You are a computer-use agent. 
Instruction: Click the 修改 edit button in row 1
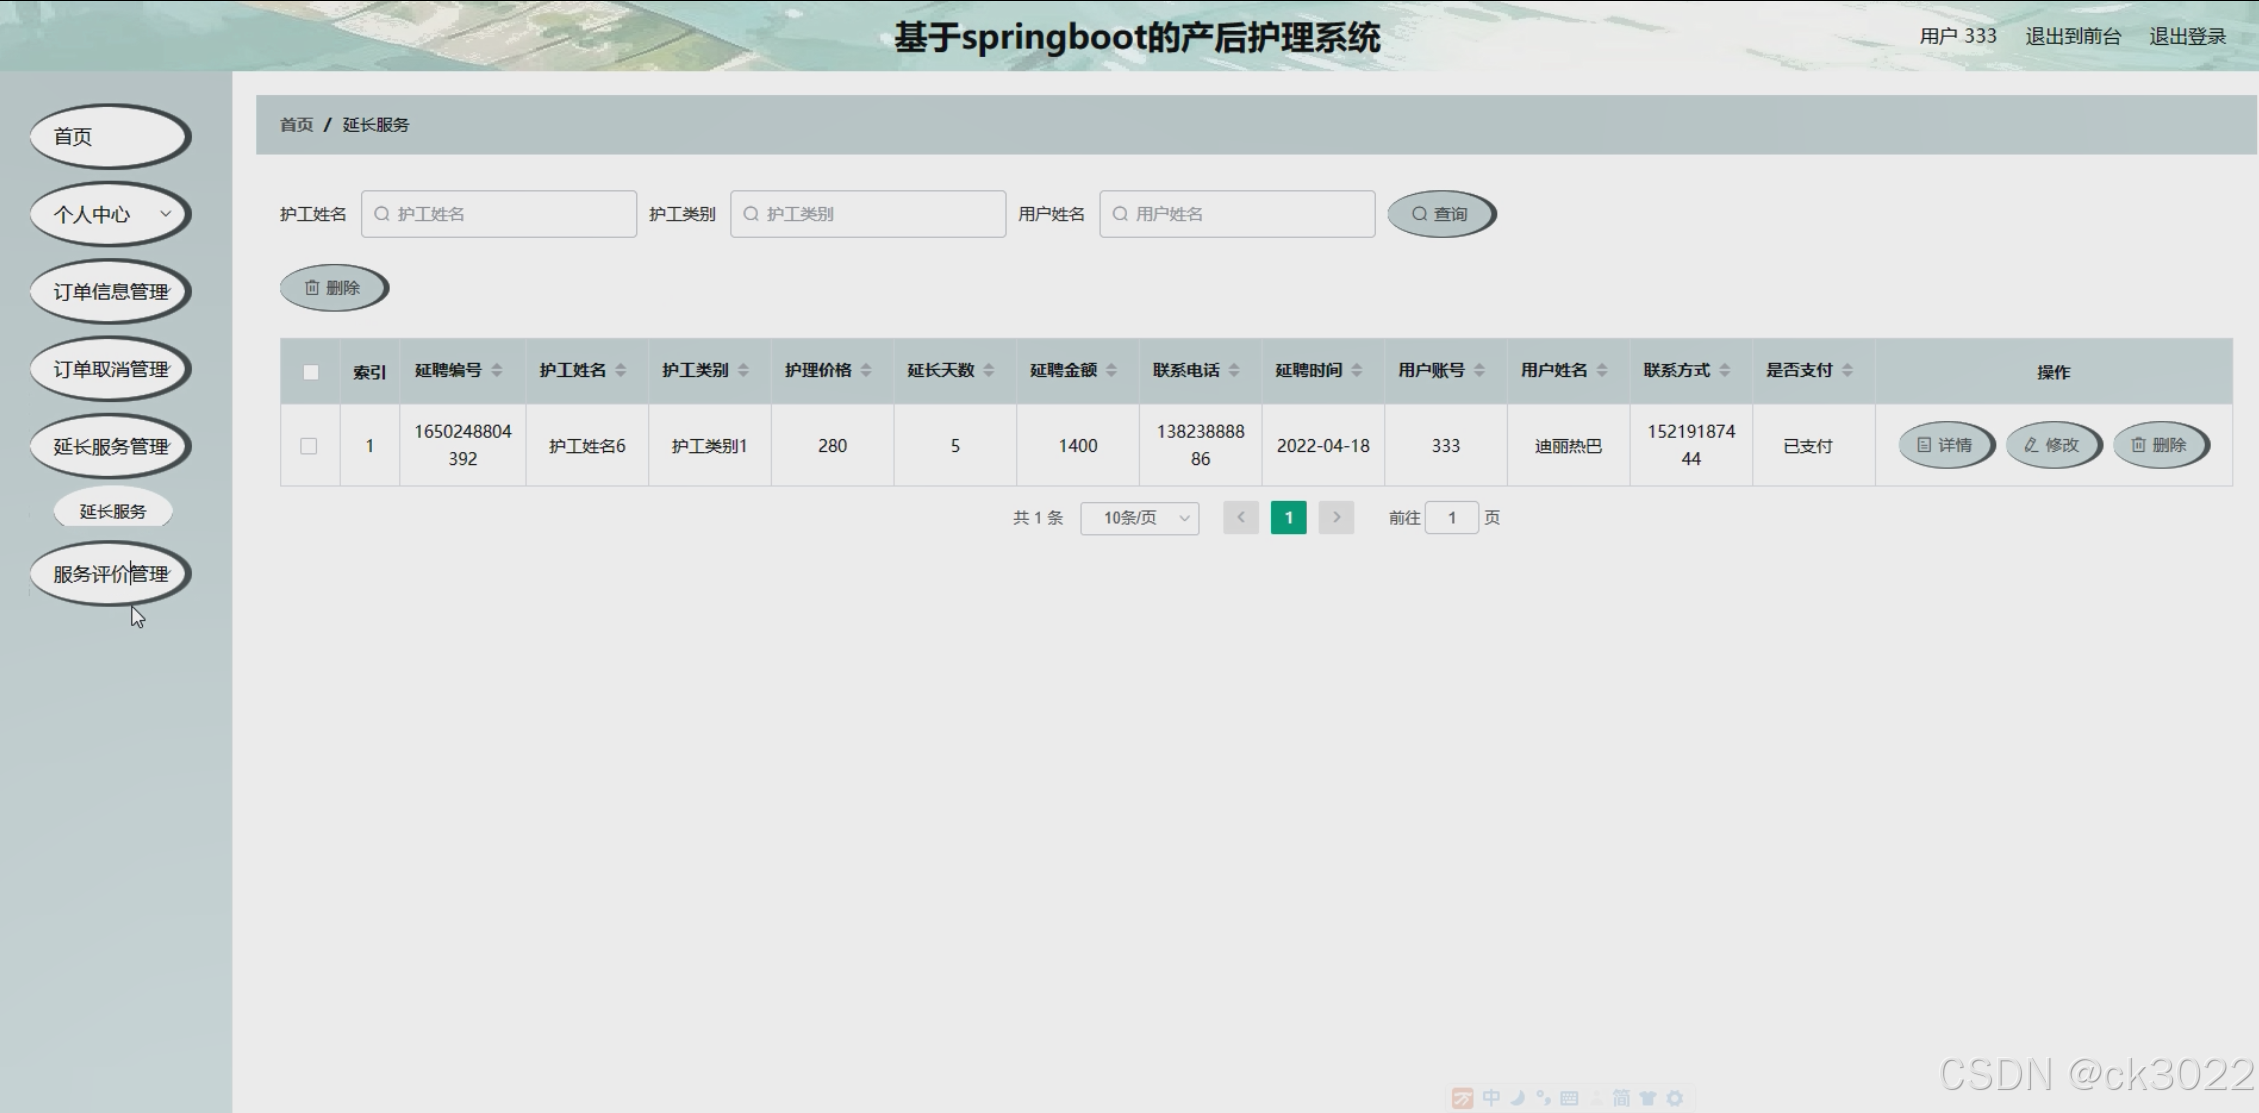coord(2052,445)
